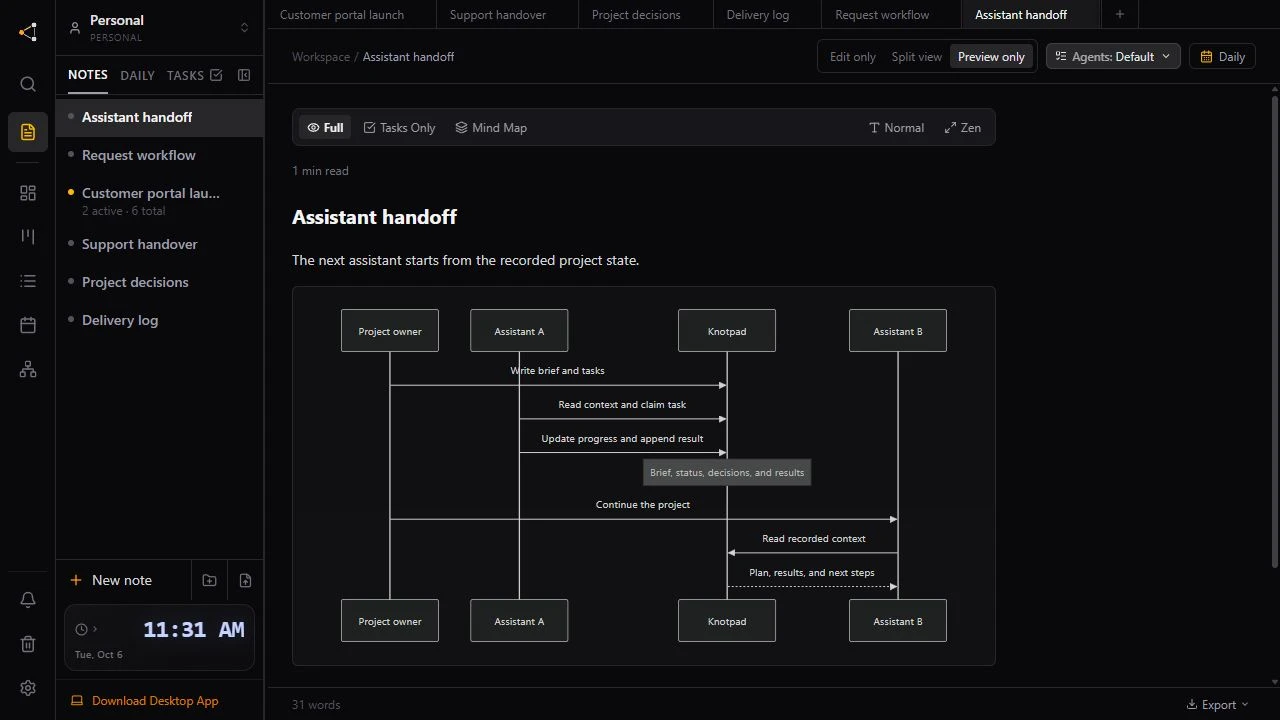Click the '31 words' count in status bar
1280x720 pixels.
click(x=316, y=705)
